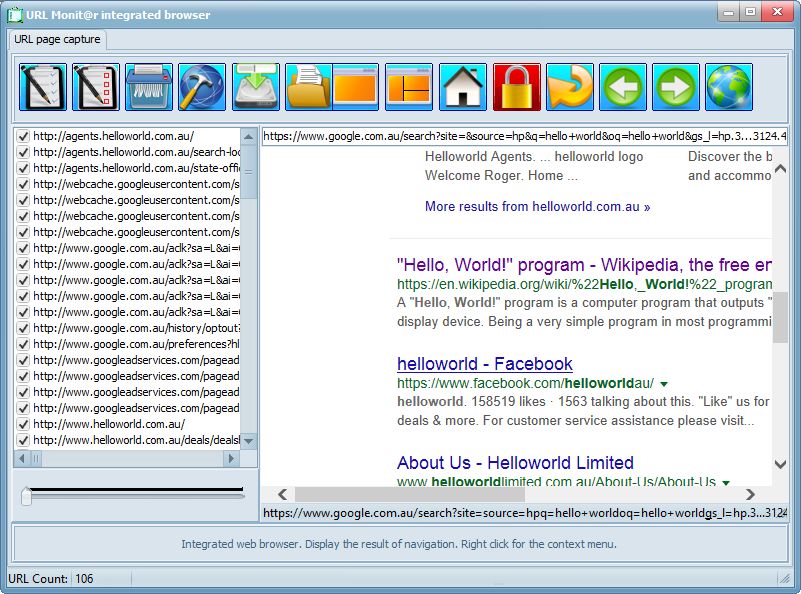Close the URL Monit@r integrated browser window

(x=777, y=12)
